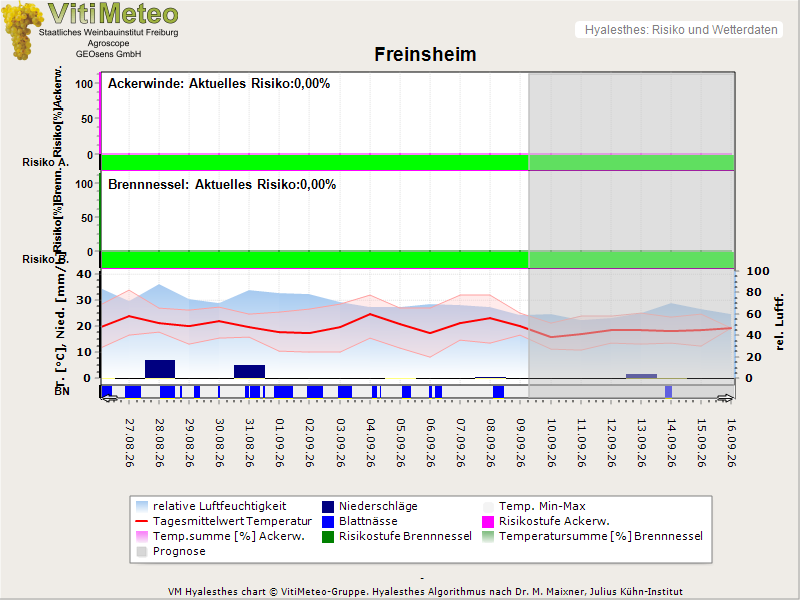Click the 'VitiMeteo' wordmark
This screenshot has width=800, height=600.
pyautogui.click(x=113, y=13)
